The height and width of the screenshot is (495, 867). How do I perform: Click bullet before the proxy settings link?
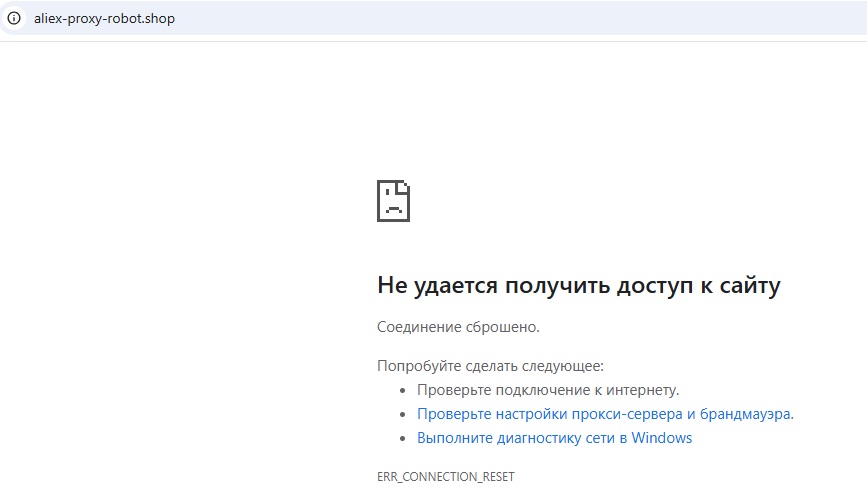tap(403, 414)
